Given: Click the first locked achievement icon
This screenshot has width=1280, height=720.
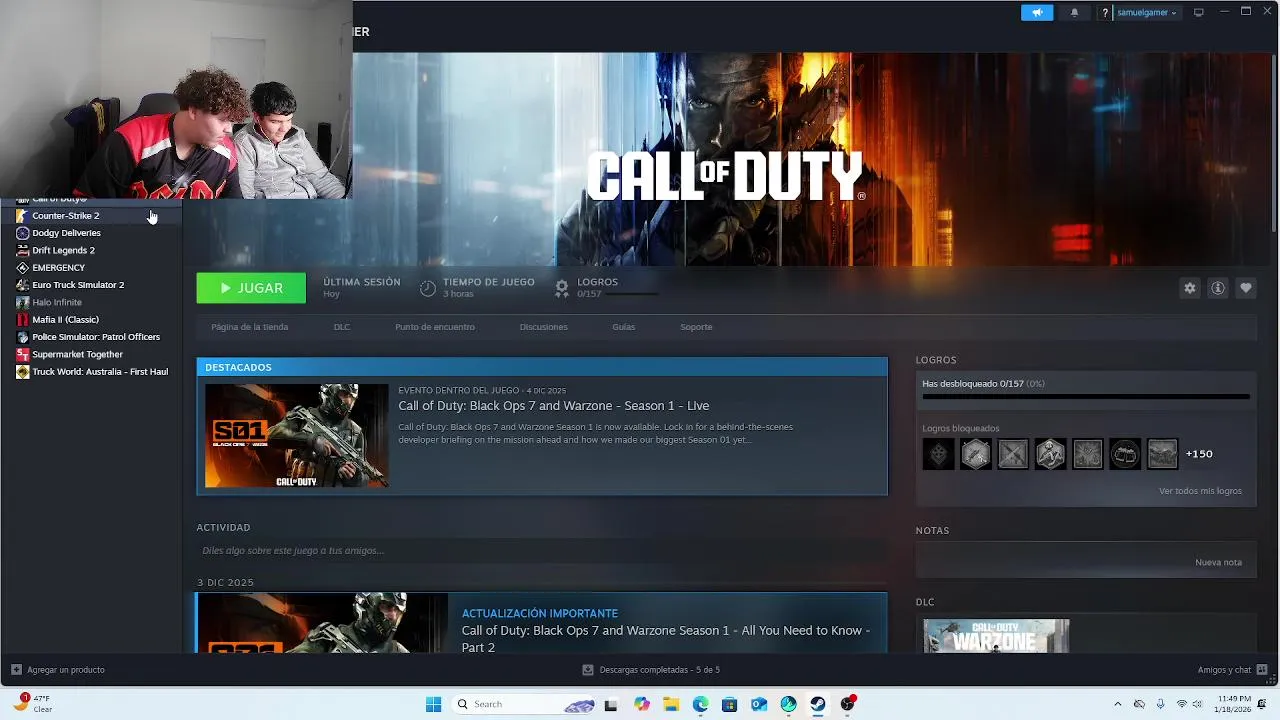Looking at the screenshot, I should pyautogui.click(x=938, y=454).
